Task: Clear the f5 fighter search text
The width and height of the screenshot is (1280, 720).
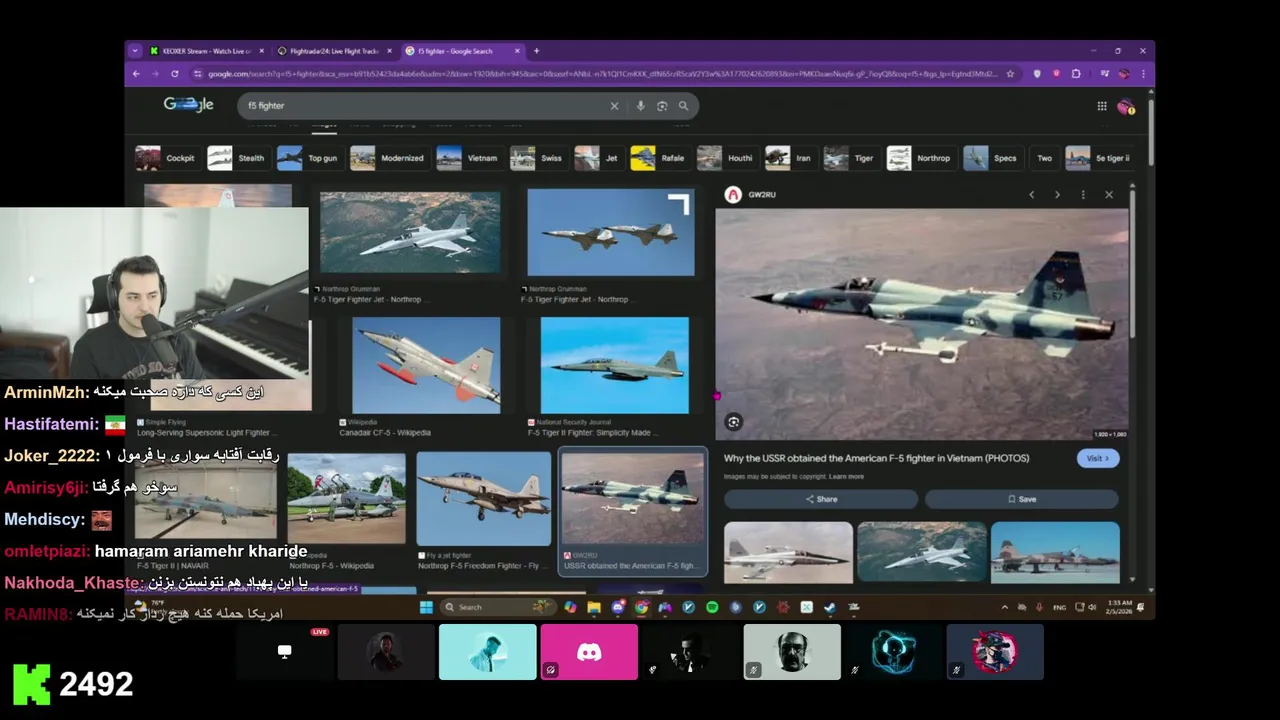Action: 614,106
